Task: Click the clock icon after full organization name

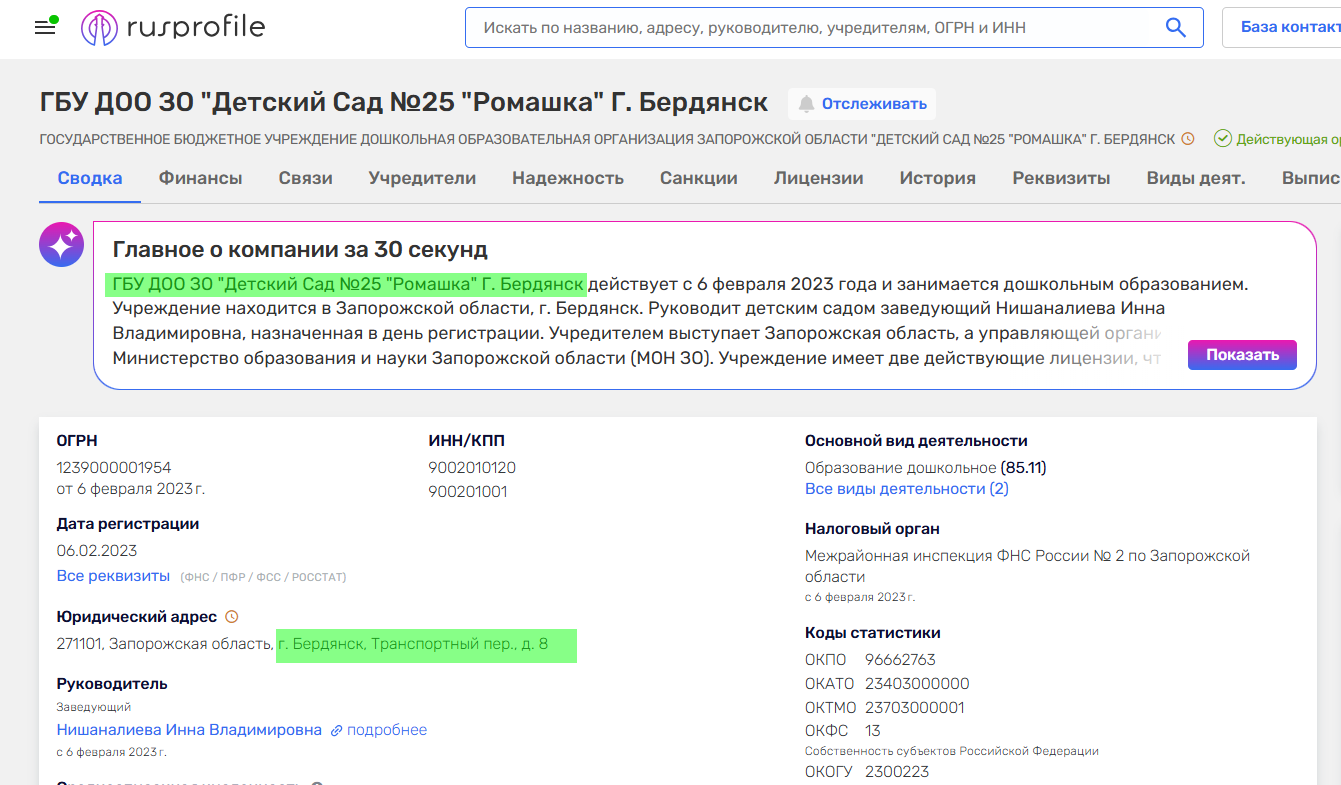Action: (x=1188, y=139)
